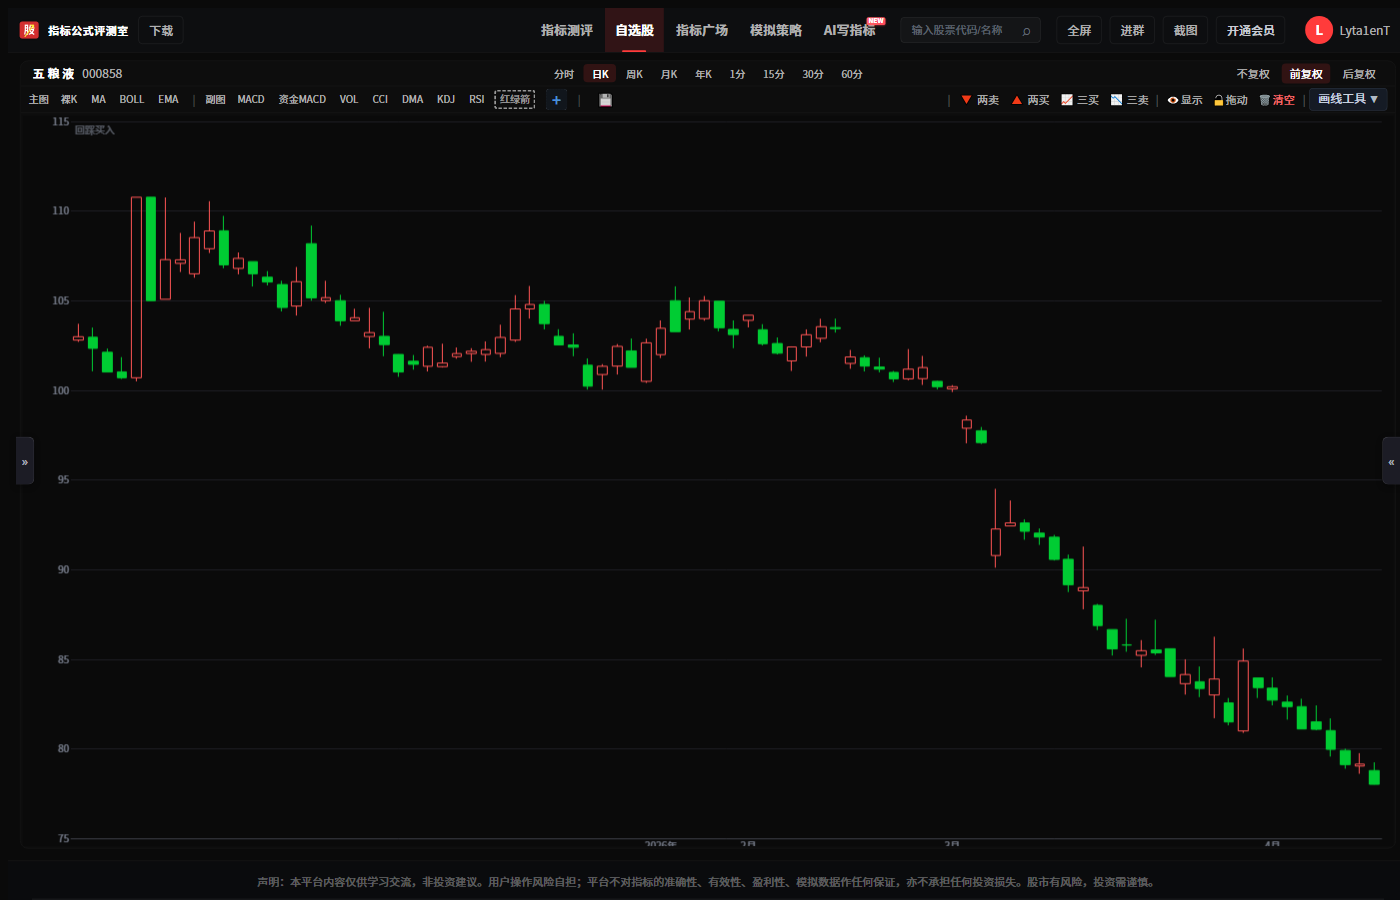Switch to 日K chart period
This screenshot has width=1400, height=900.
[600, 74]
